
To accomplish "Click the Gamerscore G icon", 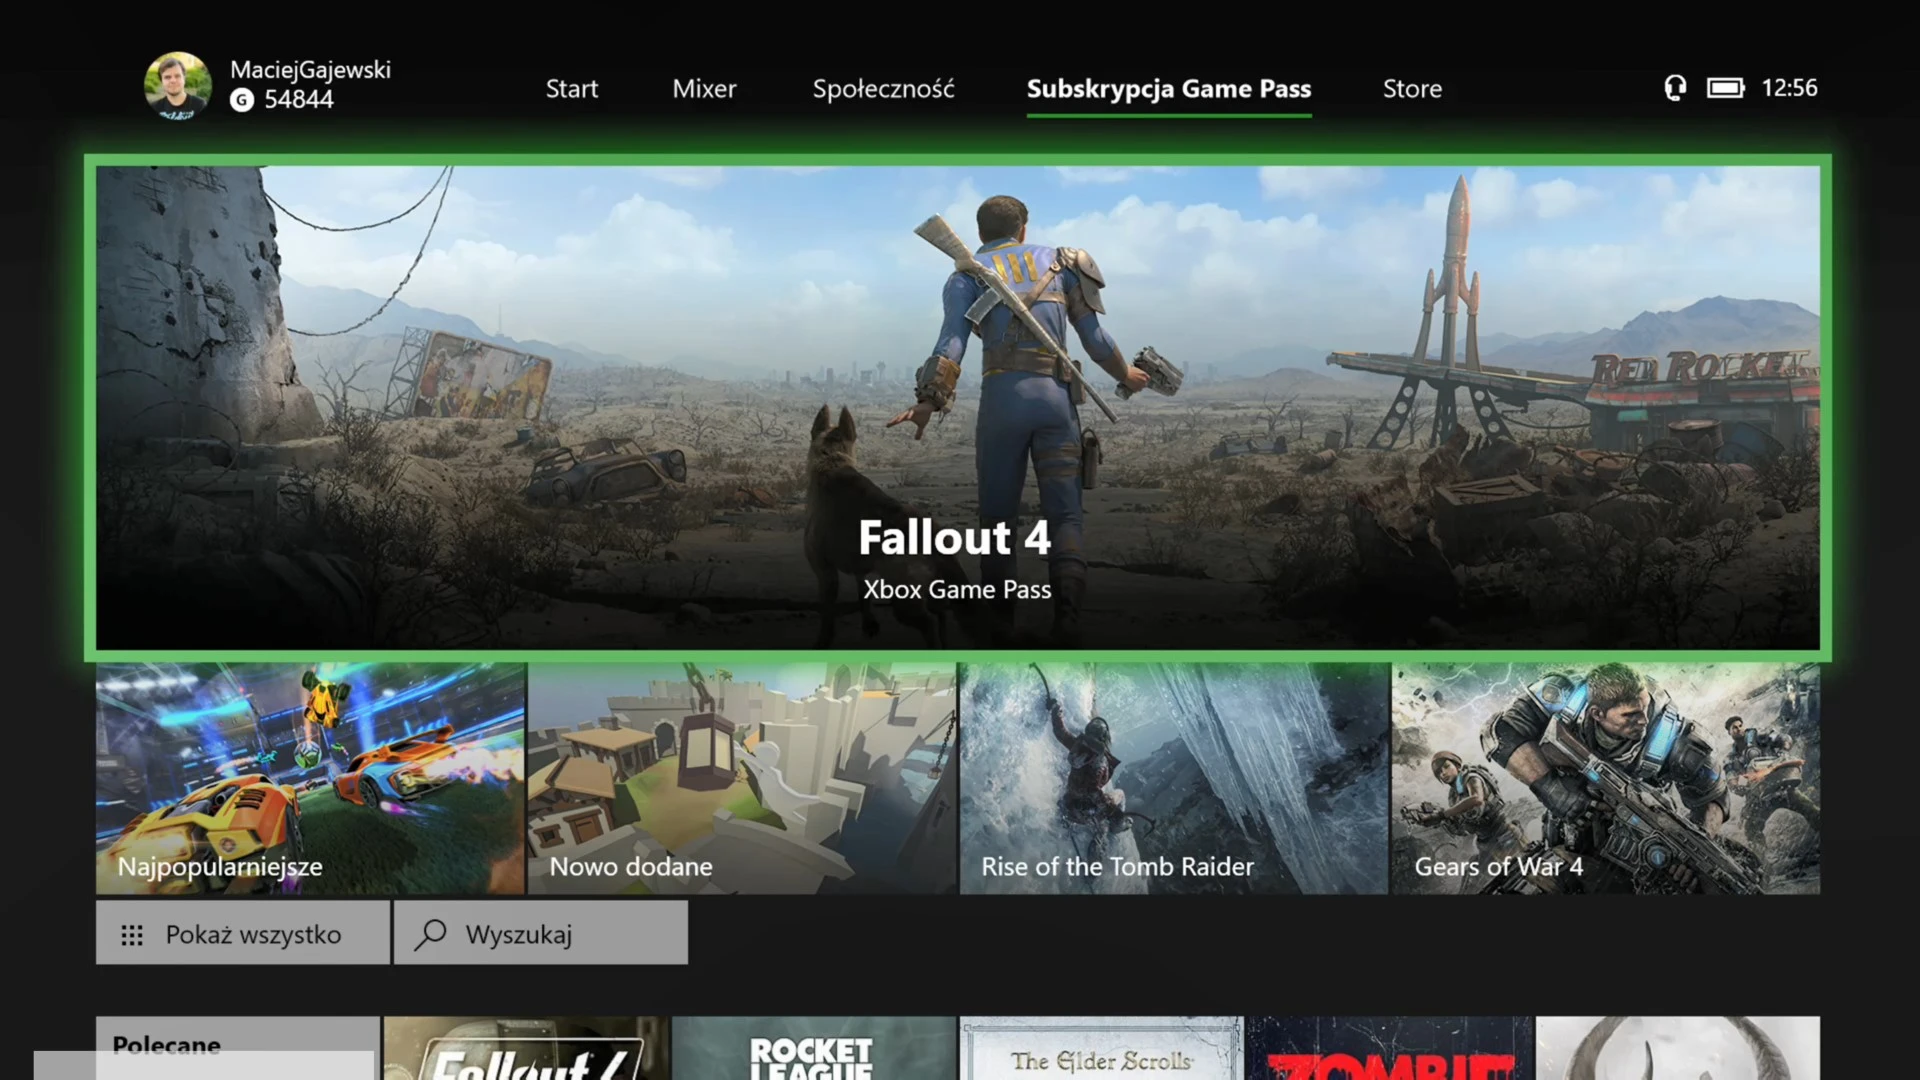I will point(241,100).
